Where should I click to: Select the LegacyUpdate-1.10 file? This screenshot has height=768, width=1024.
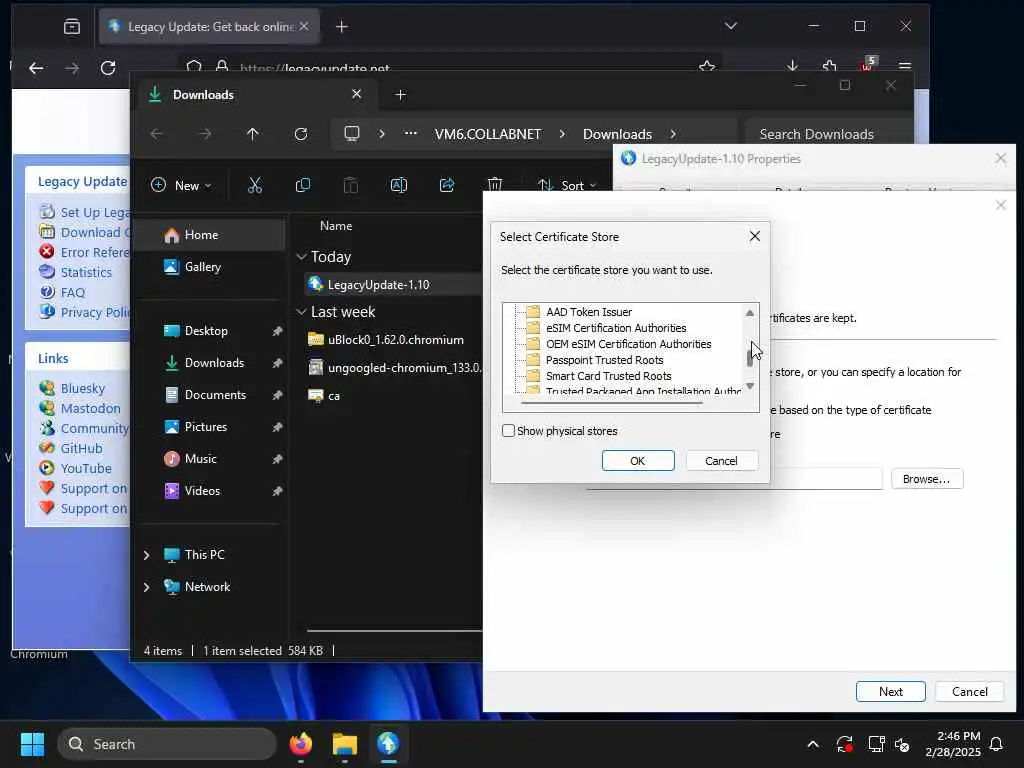coord(392,285)
